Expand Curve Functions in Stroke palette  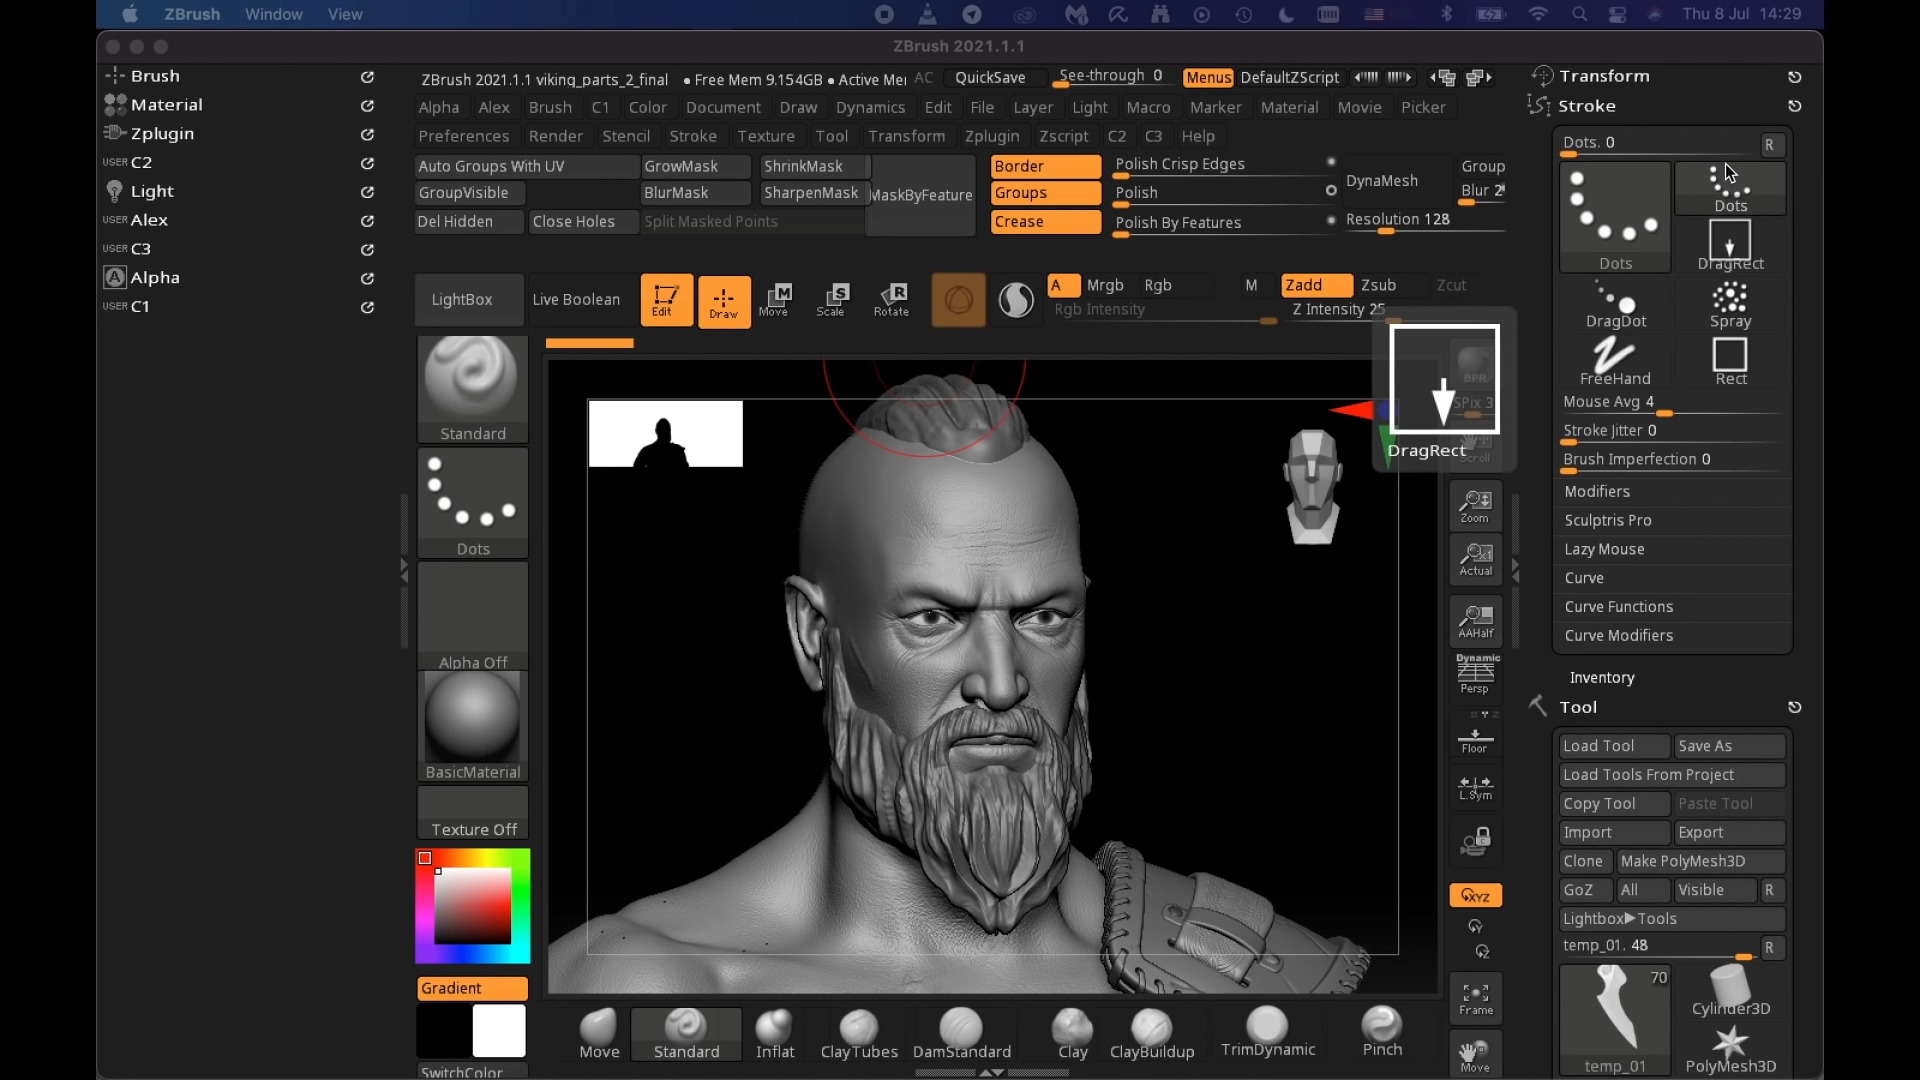[1618, 607]
